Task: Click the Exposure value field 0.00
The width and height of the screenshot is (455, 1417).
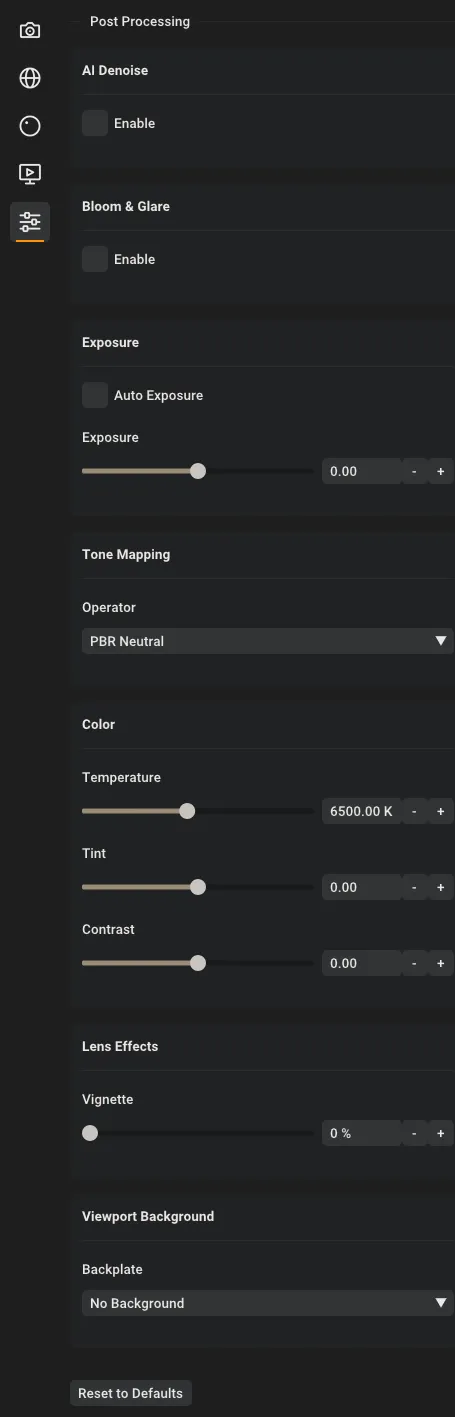Action: [361, 471]
